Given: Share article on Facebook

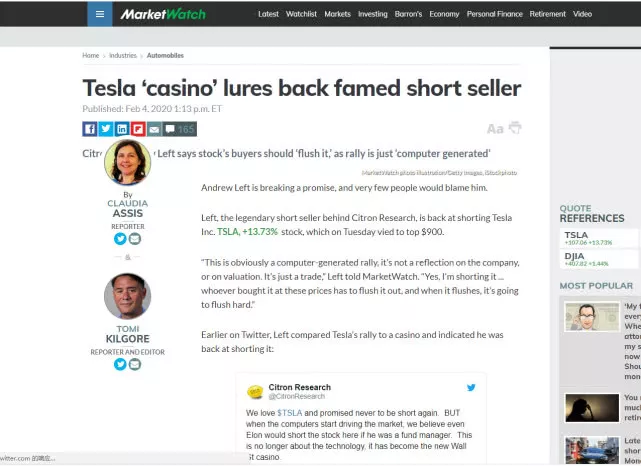Looking at the screenshot, I should 89,129.
